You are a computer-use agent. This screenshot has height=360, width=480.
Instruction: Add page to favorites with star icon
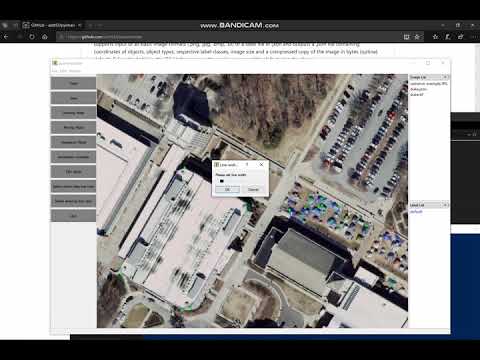click(x=417, y=37)
